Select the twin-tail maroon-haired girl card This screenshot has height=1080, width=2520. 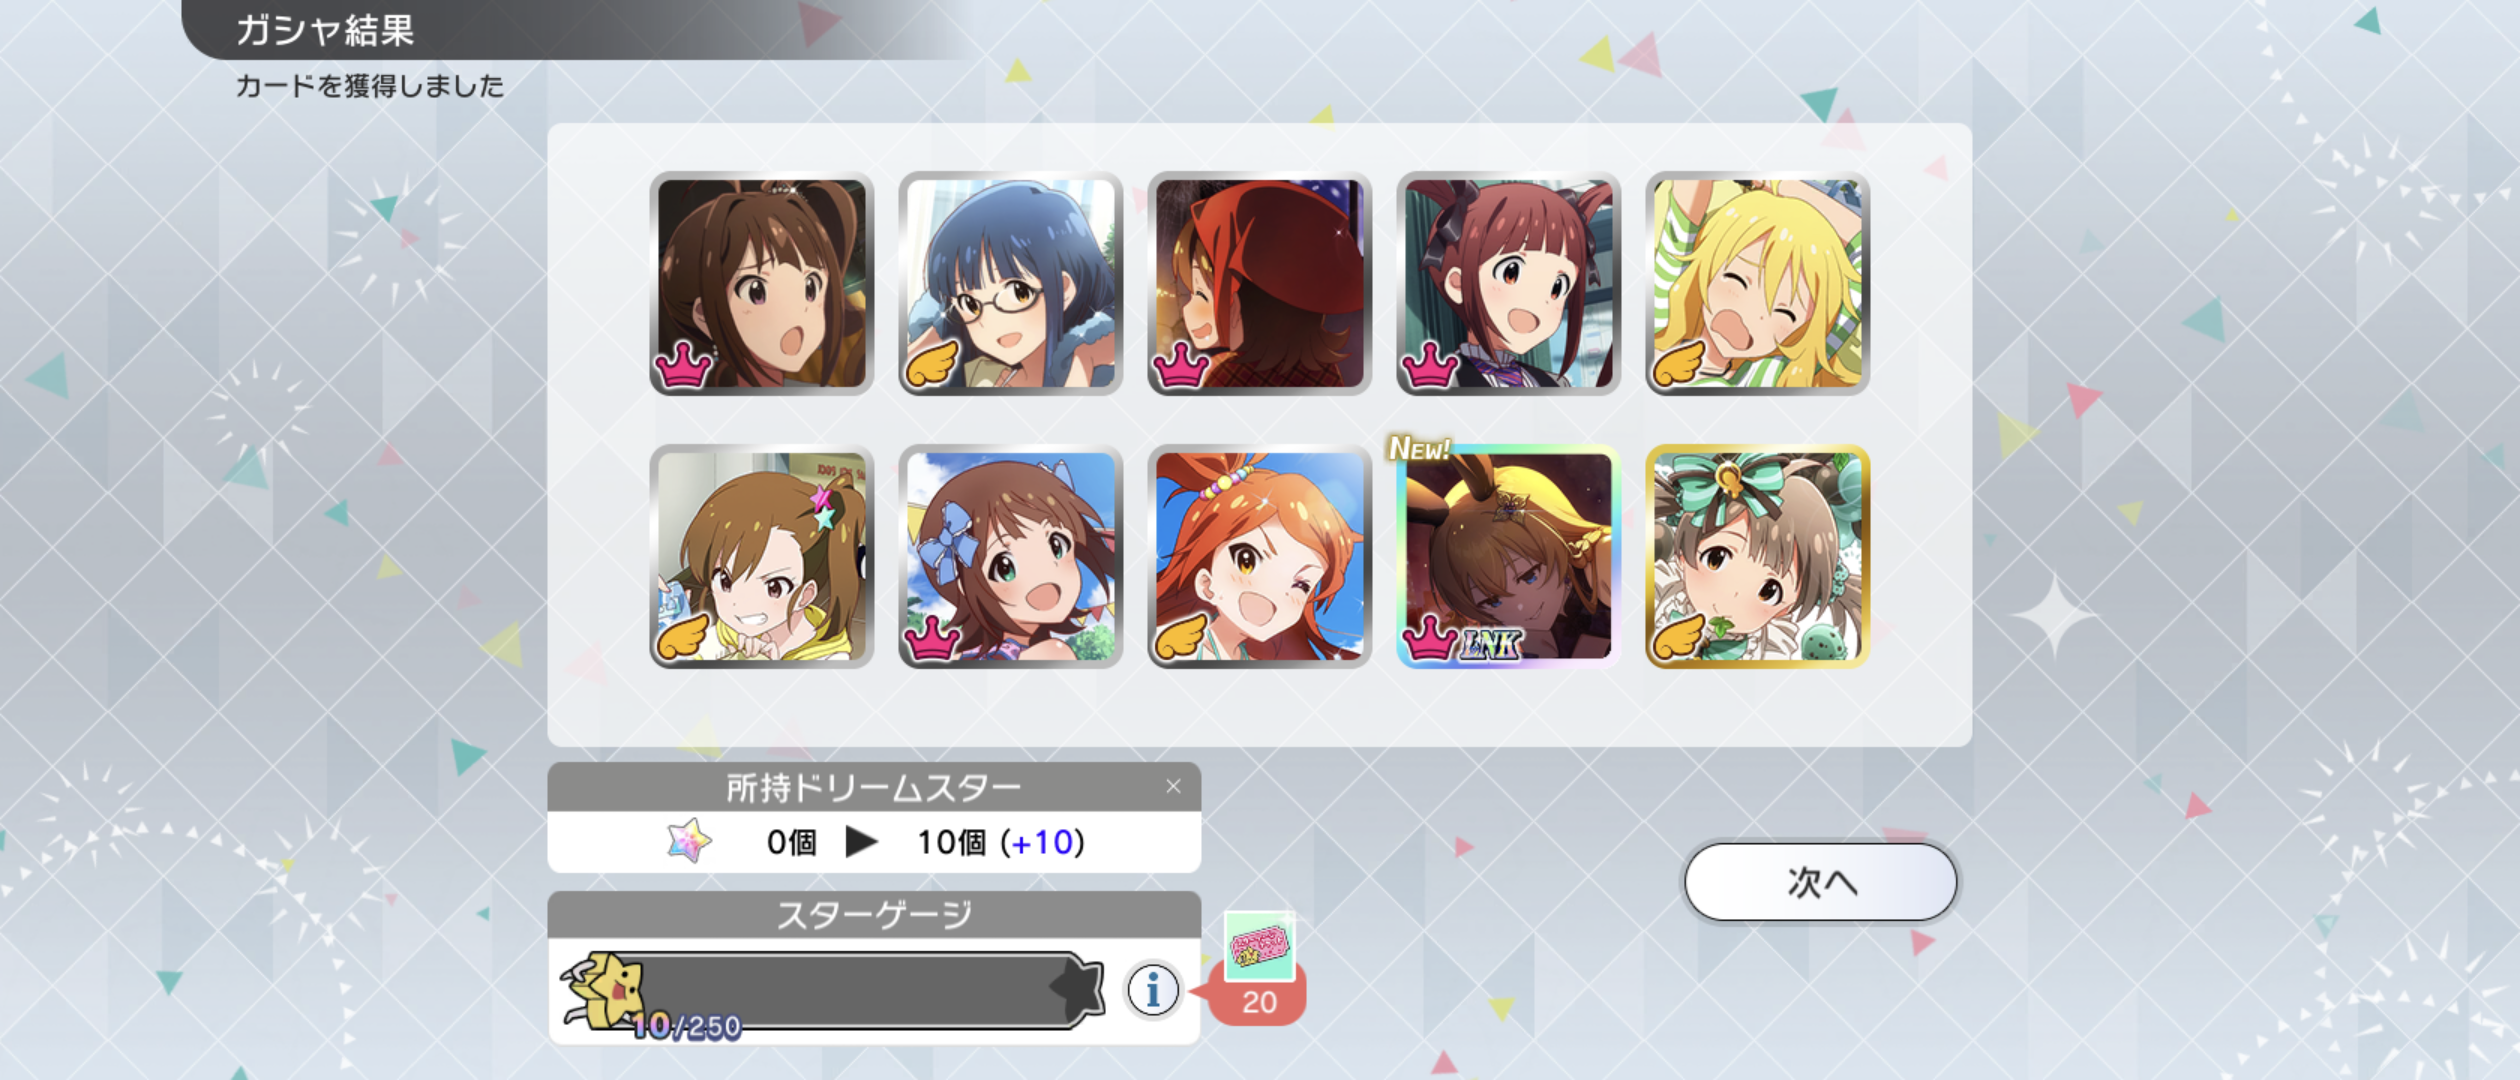(1508, 283)
